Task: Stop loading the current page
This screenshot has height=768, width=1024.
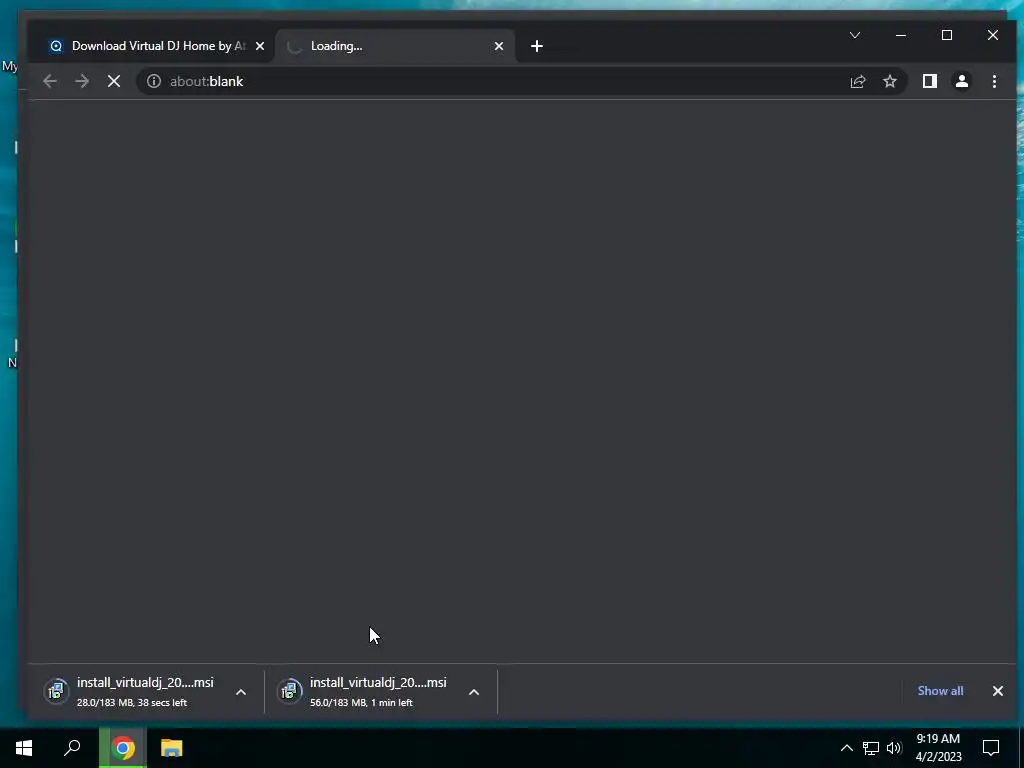Action: (114, 82)
